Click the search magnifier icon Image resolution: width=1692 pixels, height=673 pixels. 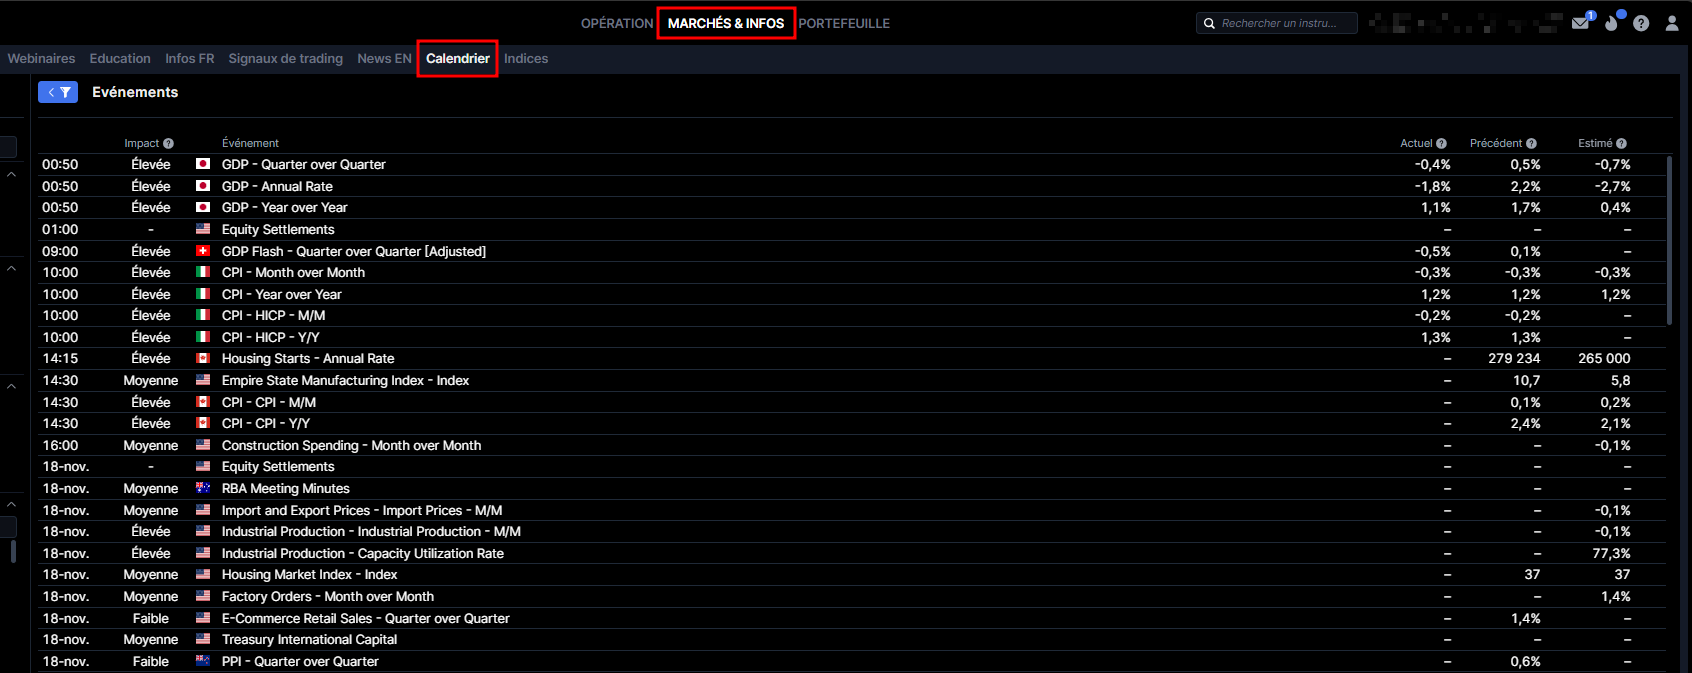[1209, 23]
